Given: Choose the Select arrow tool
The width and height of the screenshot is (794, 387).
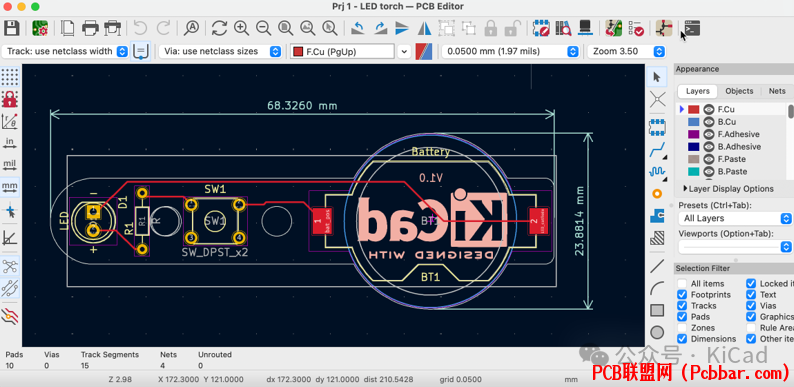Looking at the screenshot, I should click(657, 77).
